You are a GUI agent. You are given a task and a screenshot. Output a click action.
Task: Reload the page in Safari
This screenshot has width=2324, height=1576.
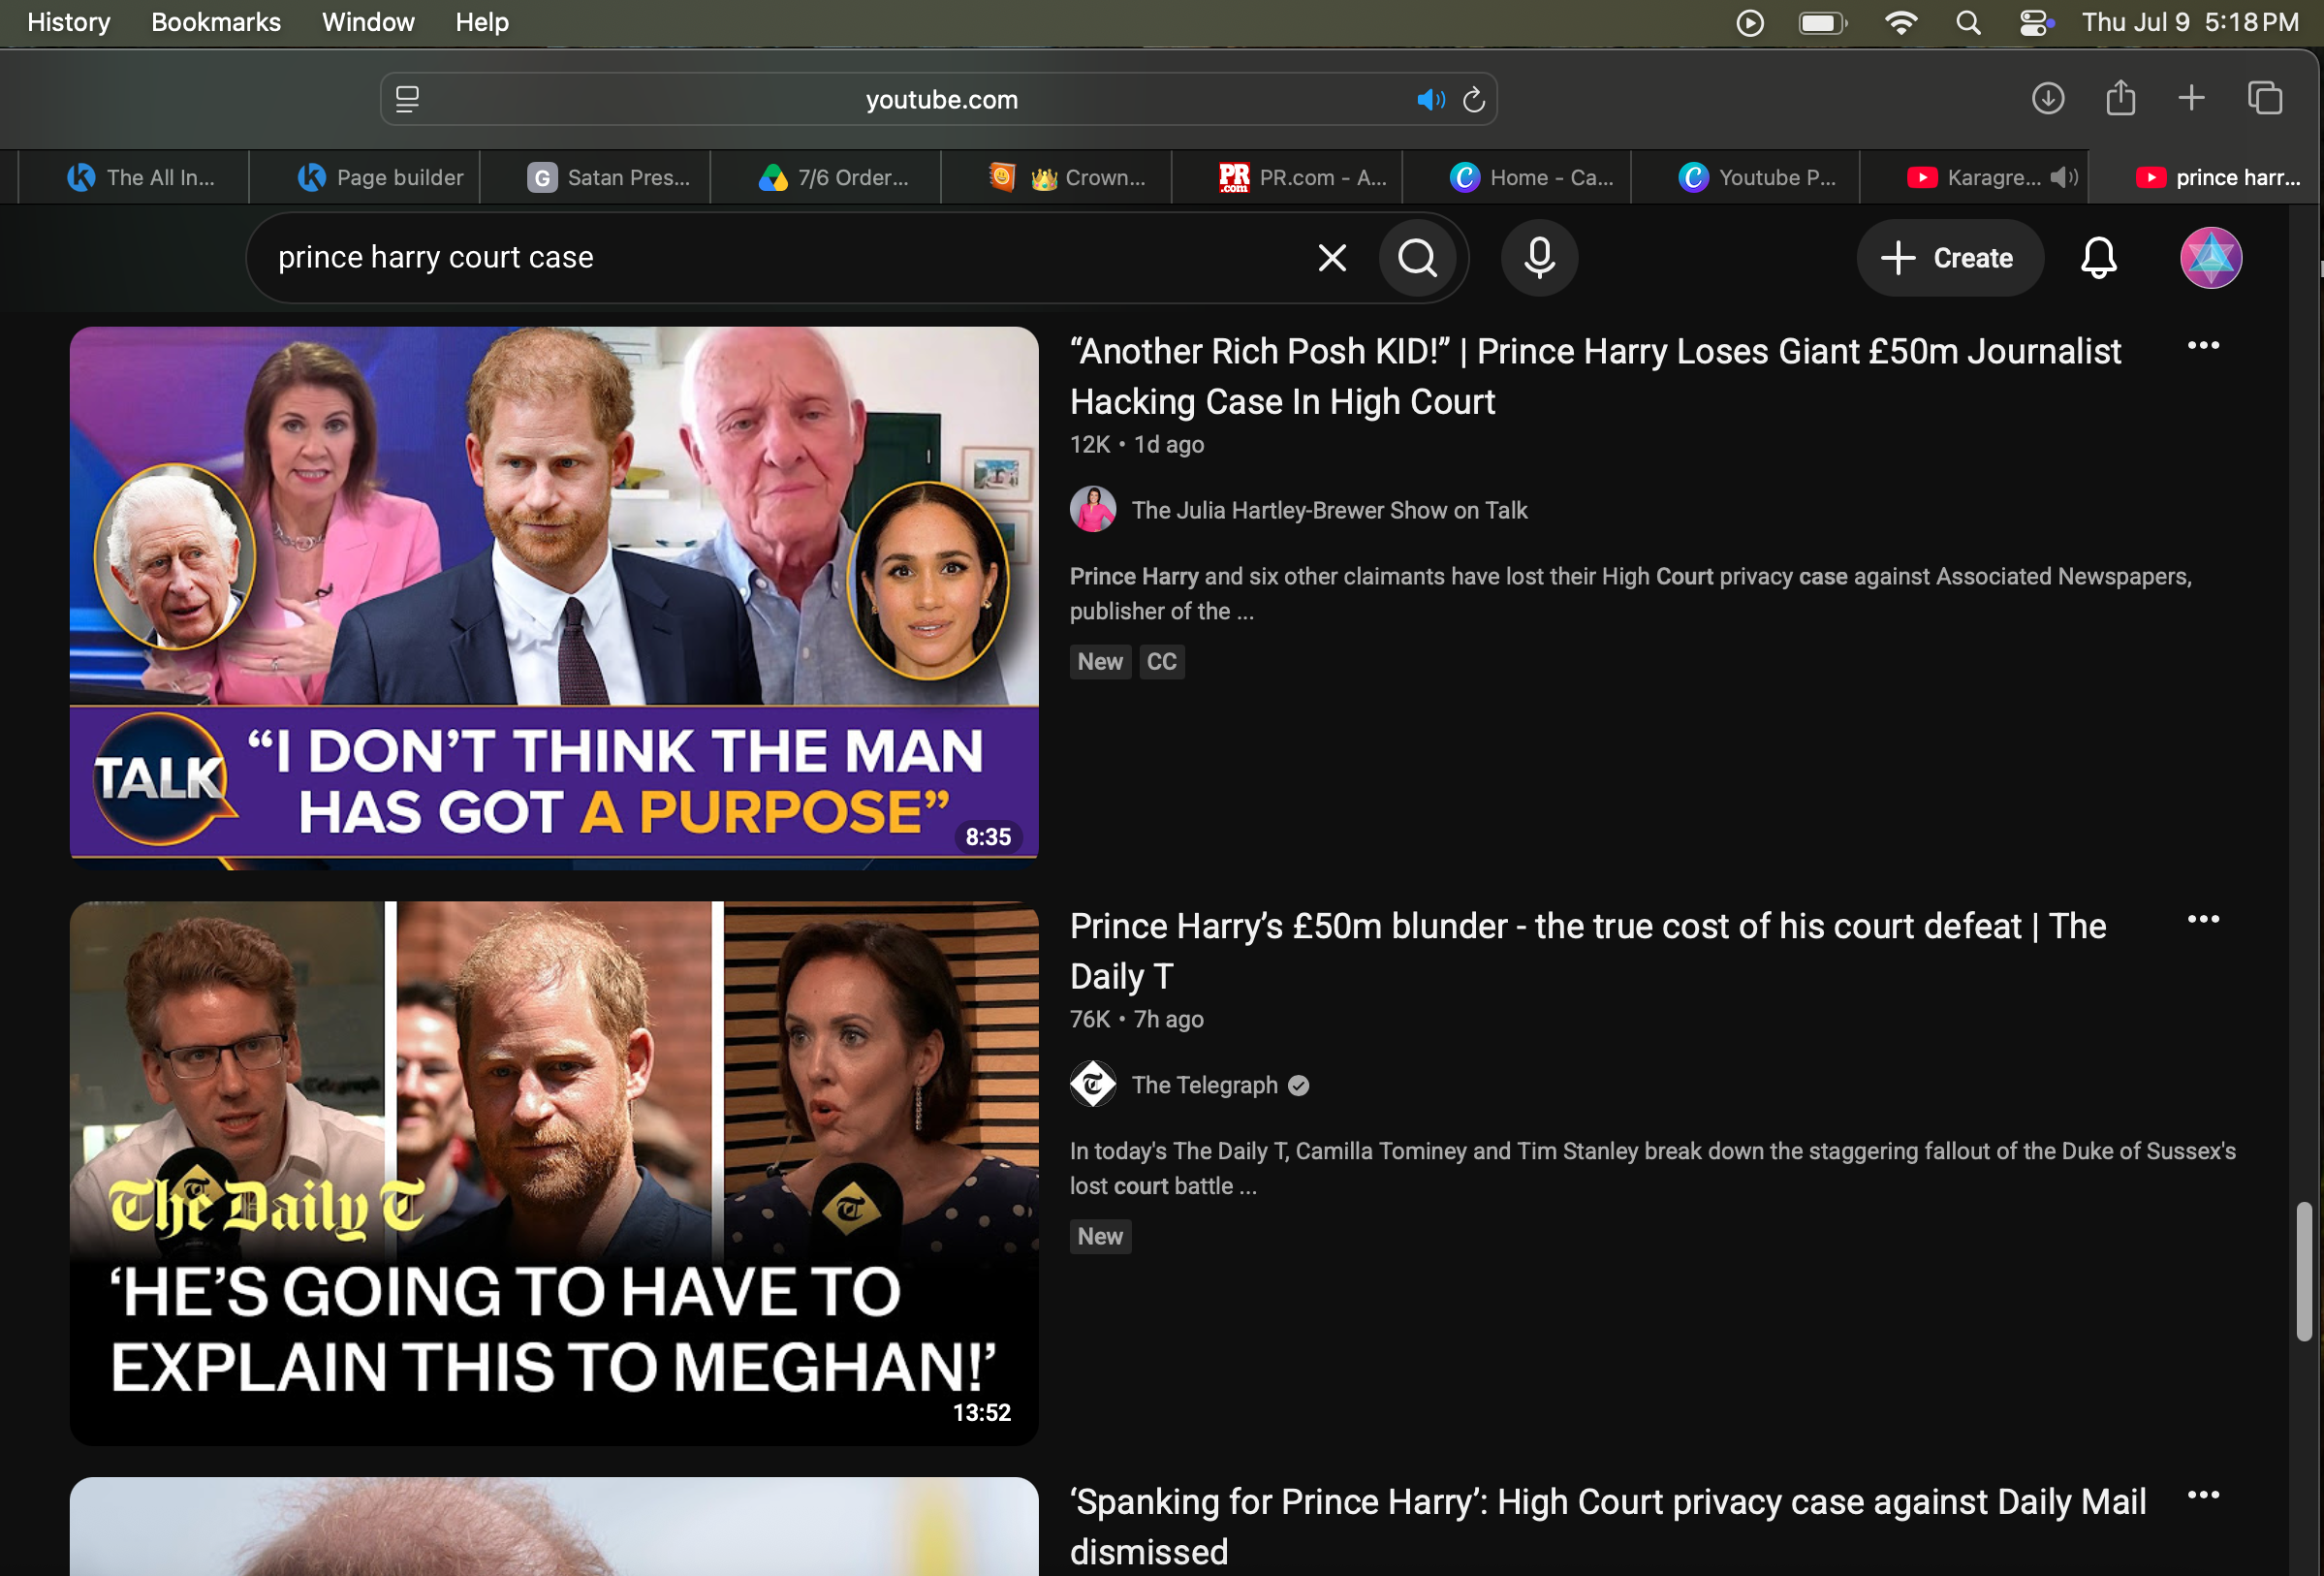[1474, 100]
